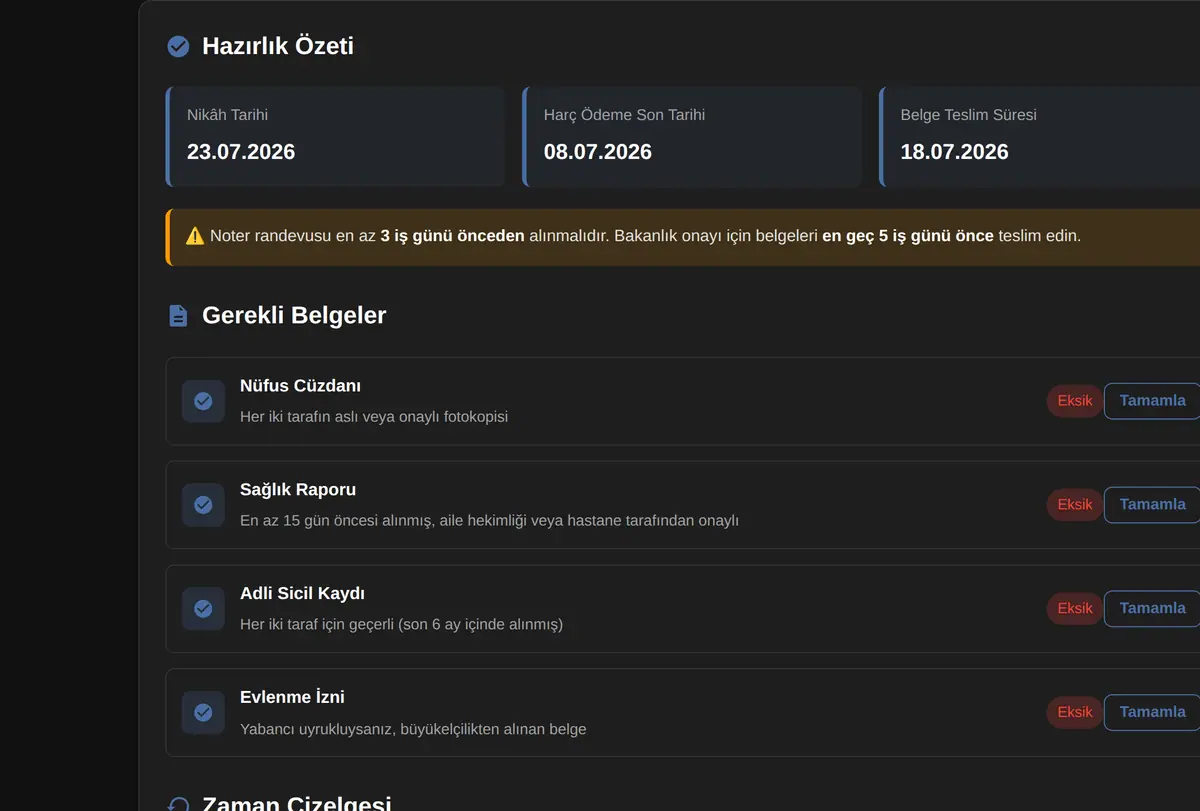The image size is (1200, 811).
Task: Click the check-circle icon beside Hazırlık Özeti
Action: coord(178,46)
